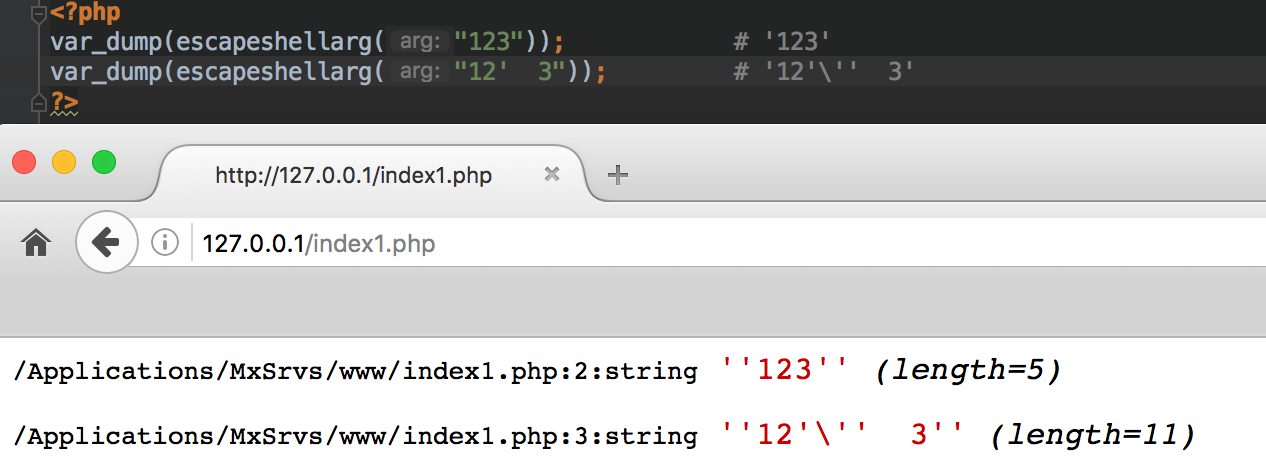Click the # '123' comment in editor
This screenshot has height=474, width=1266.
coord(782,43)
